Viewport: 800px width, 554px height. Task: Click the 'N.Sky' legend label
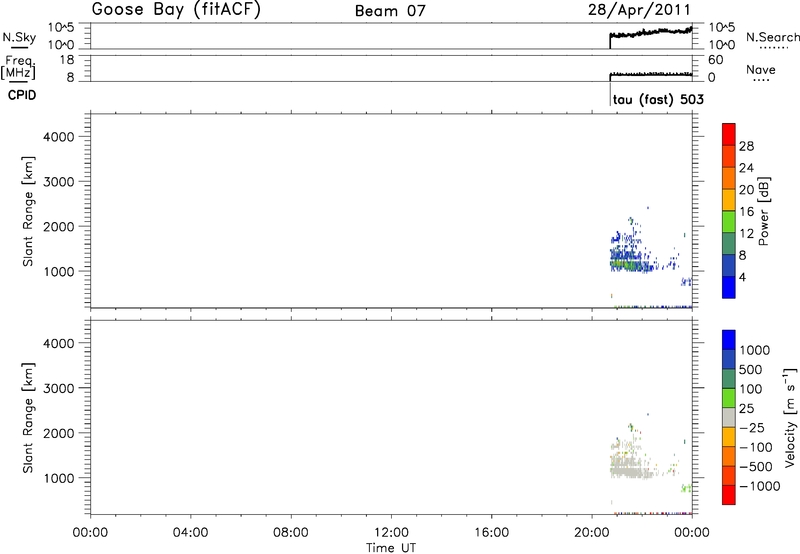19,37
